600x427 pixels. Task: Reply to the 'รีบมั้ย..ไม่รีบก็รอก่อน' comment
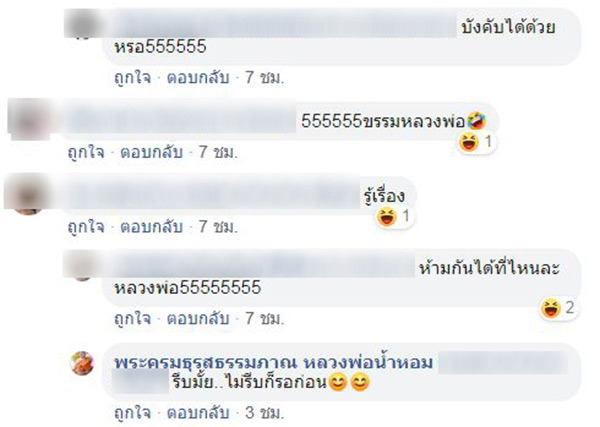(x=198, y=413)
